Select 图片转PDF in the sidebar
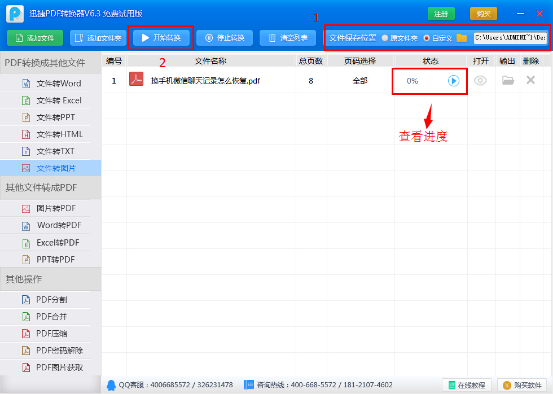Screen dimensions: 553x394 (50, 208)
